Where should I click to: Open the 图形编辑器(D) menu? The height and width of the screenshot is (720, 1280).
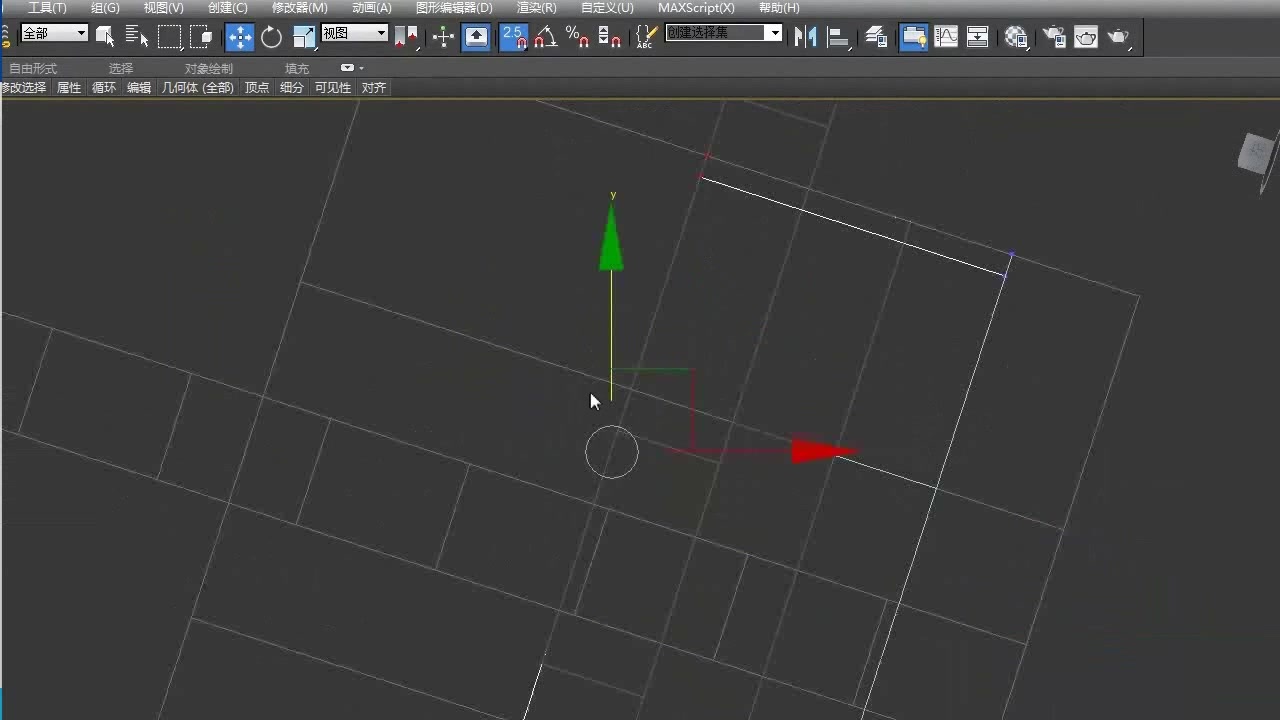point(453,8)
